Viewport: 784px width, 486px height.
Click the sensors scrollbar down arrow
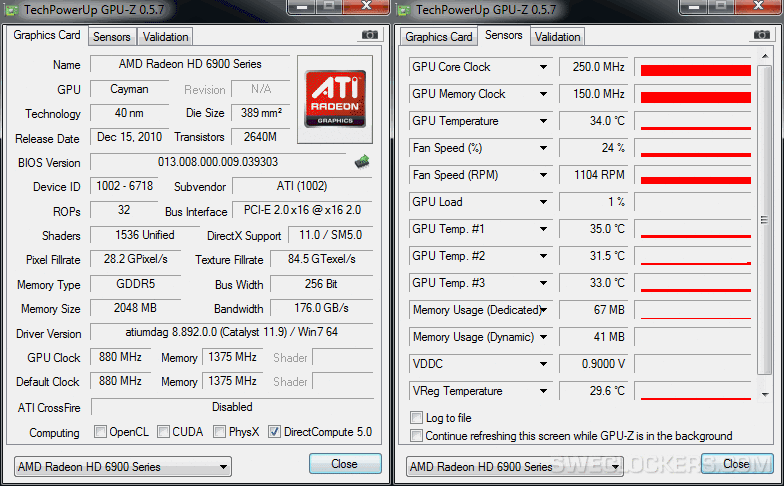click(764, 394)
